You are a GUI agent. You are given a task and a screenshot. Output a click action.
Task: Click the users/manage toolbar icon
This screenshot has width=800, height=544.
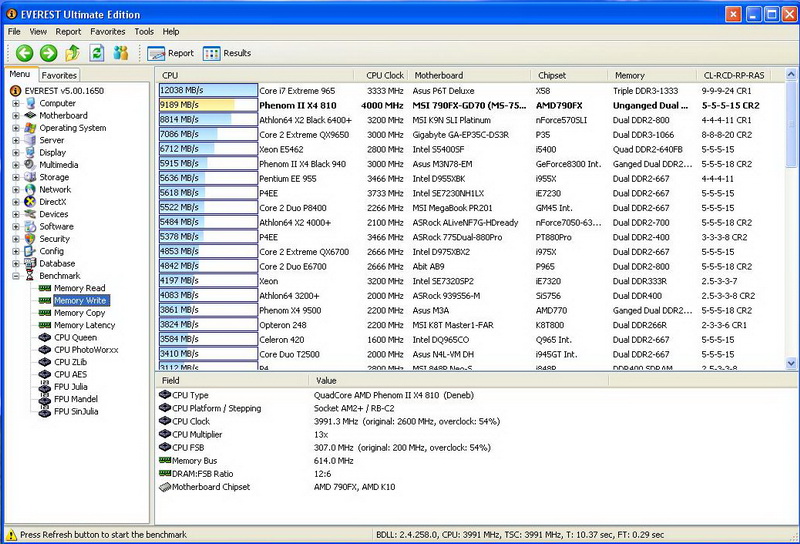[121, 53]
